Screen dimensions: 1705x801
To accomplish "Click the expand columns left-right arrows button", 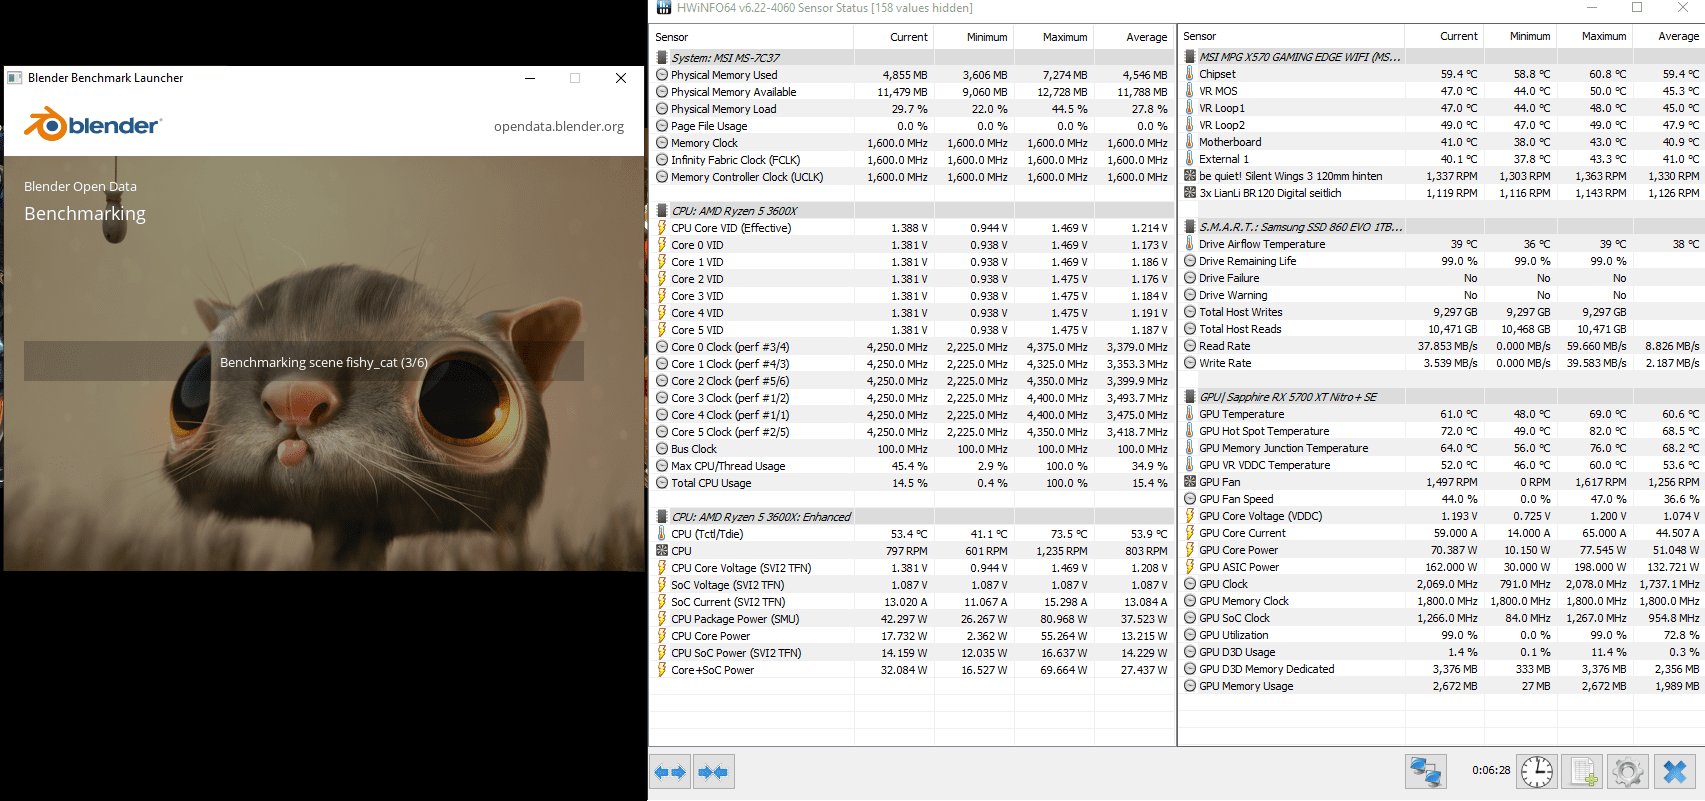I will [x=670, y=772].
